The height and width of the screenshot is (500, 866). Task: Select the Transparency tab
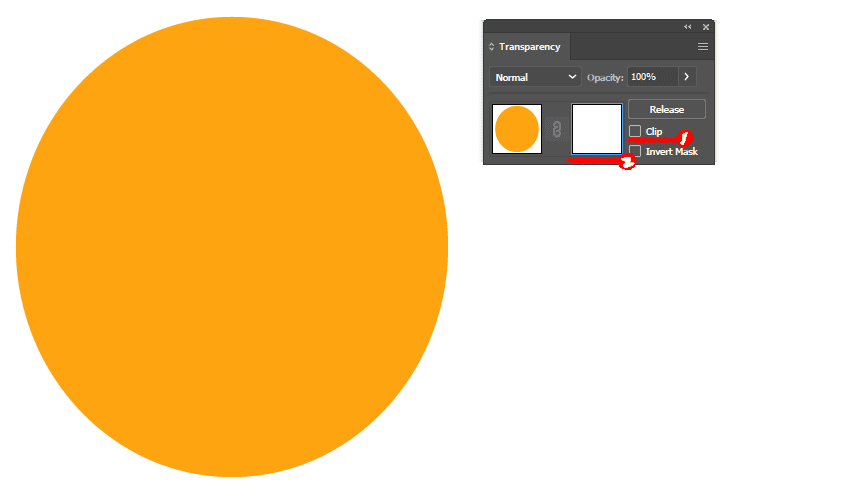(x=529, y=47)
